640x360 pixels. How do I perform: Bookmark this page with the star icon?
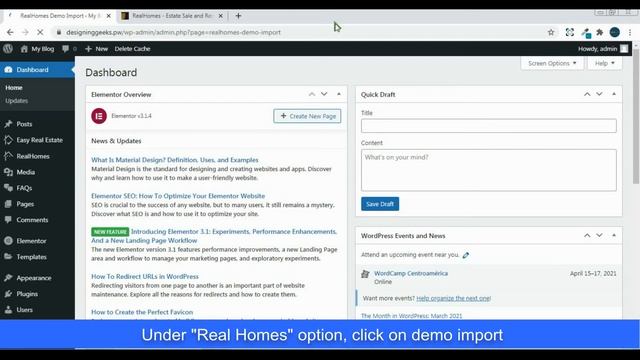click(x=551, y=32)
